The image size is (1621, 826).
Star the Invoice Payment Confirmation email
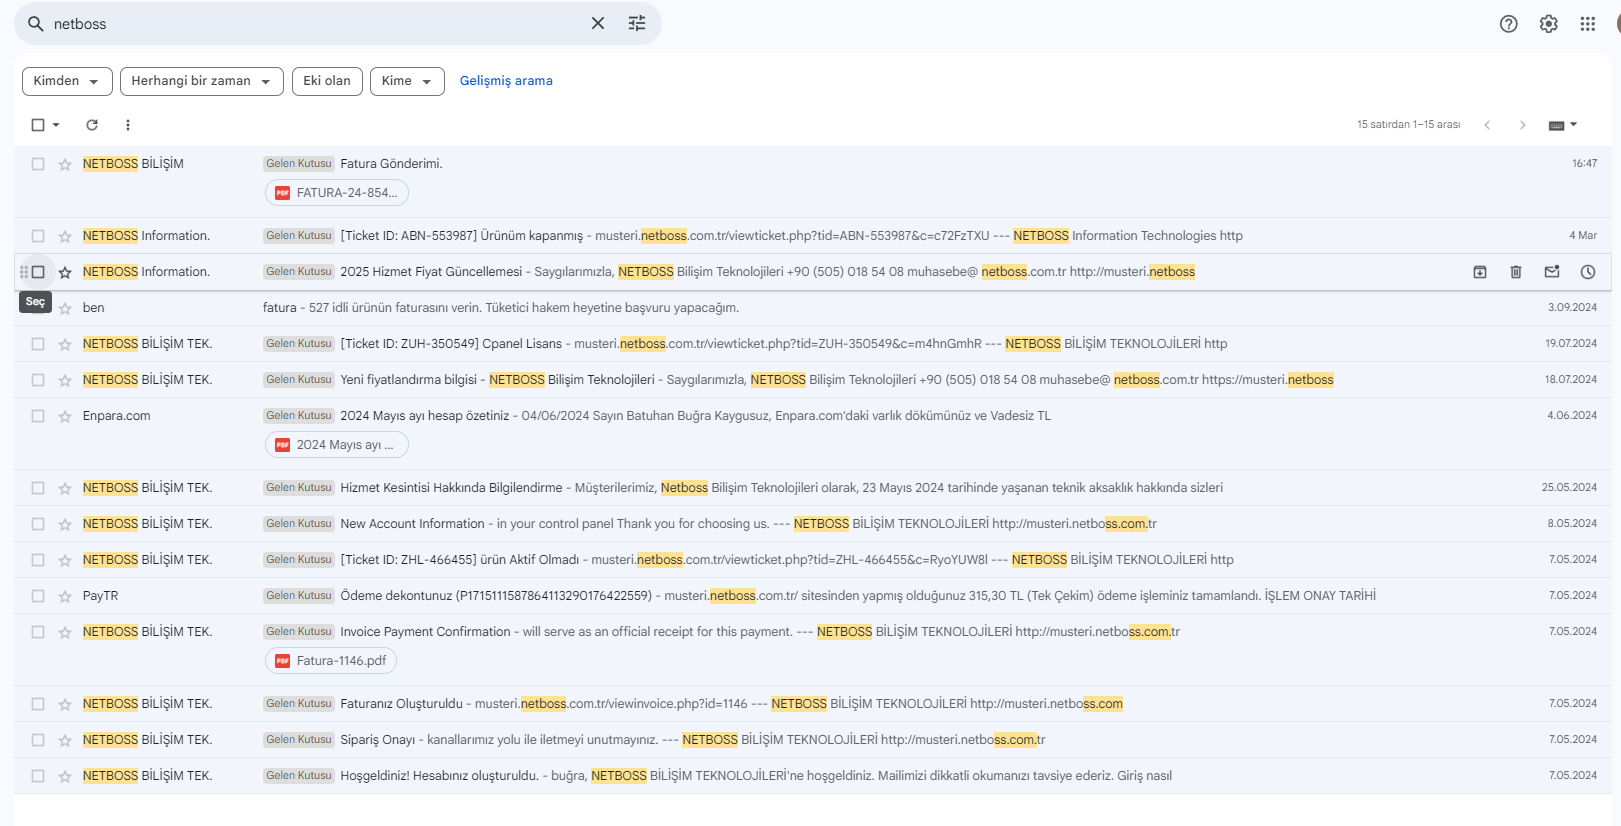[65, 632]
